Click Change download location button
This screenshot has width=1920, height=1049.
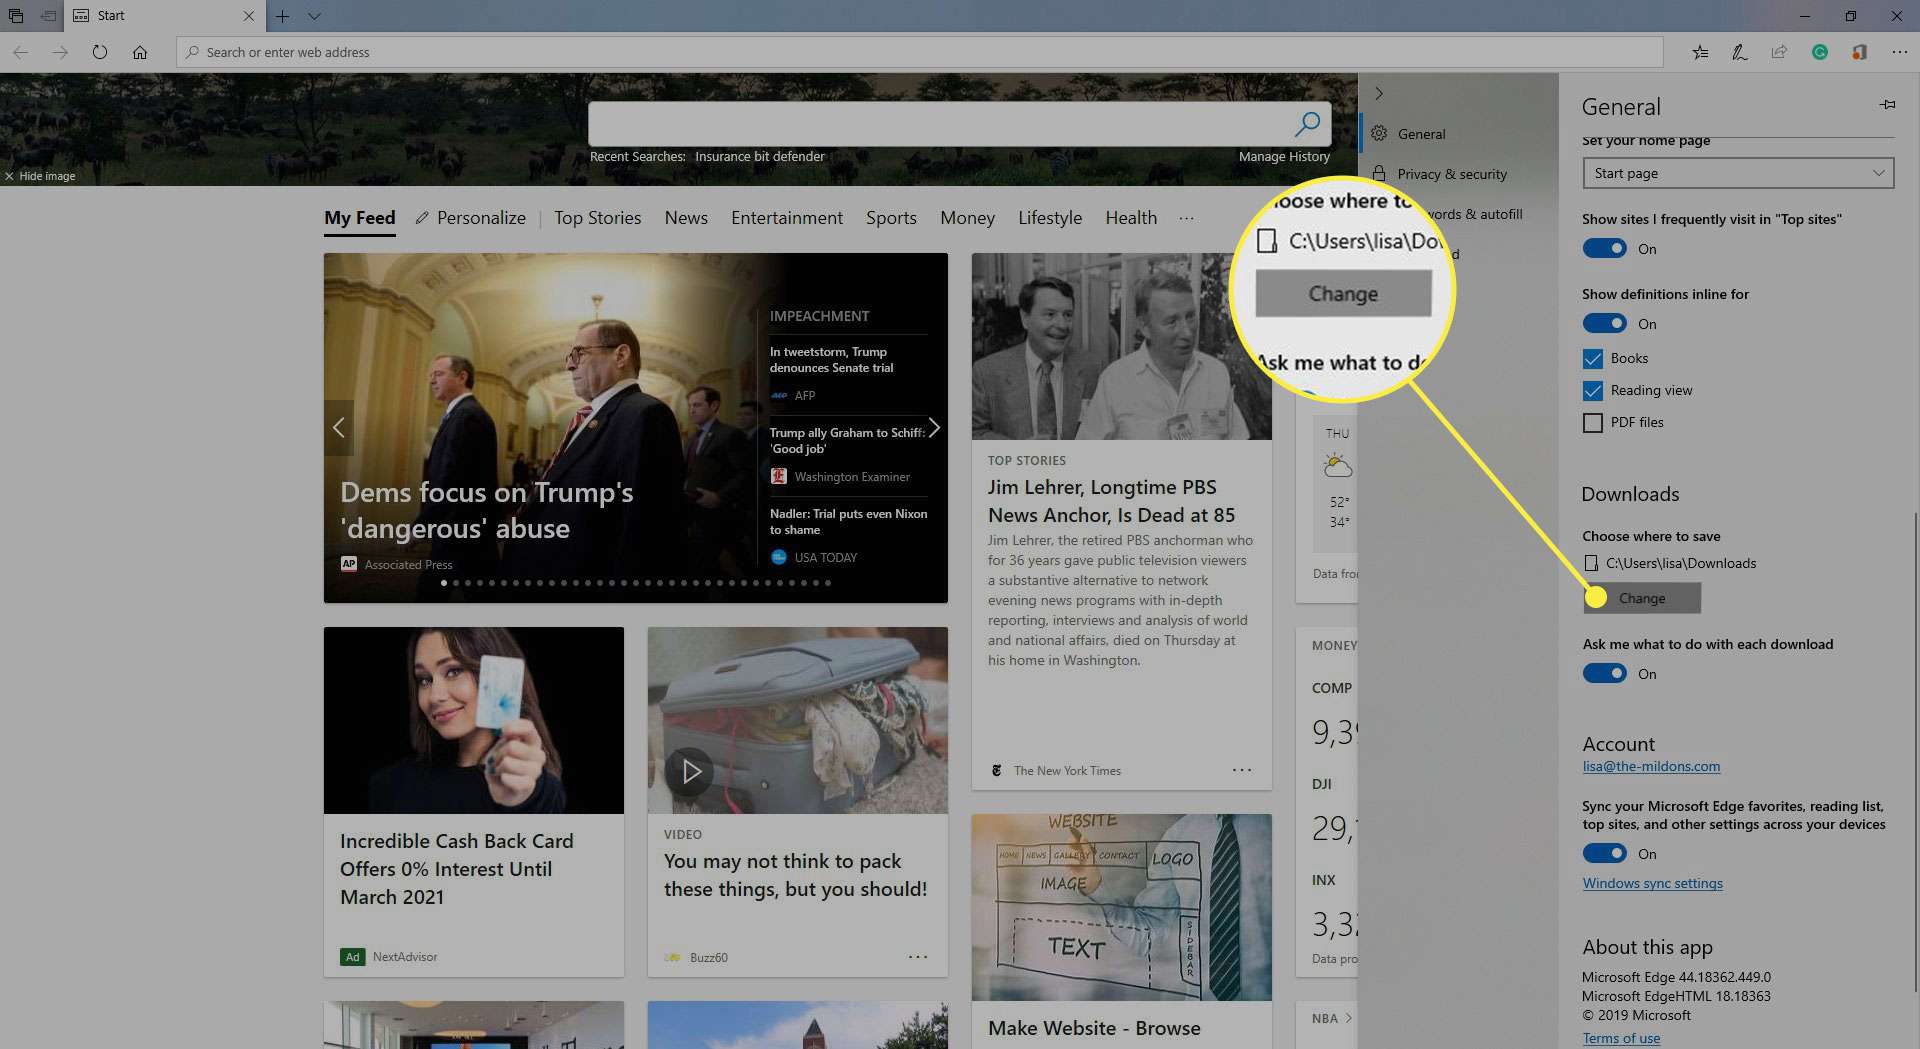tap(1642, 598)
